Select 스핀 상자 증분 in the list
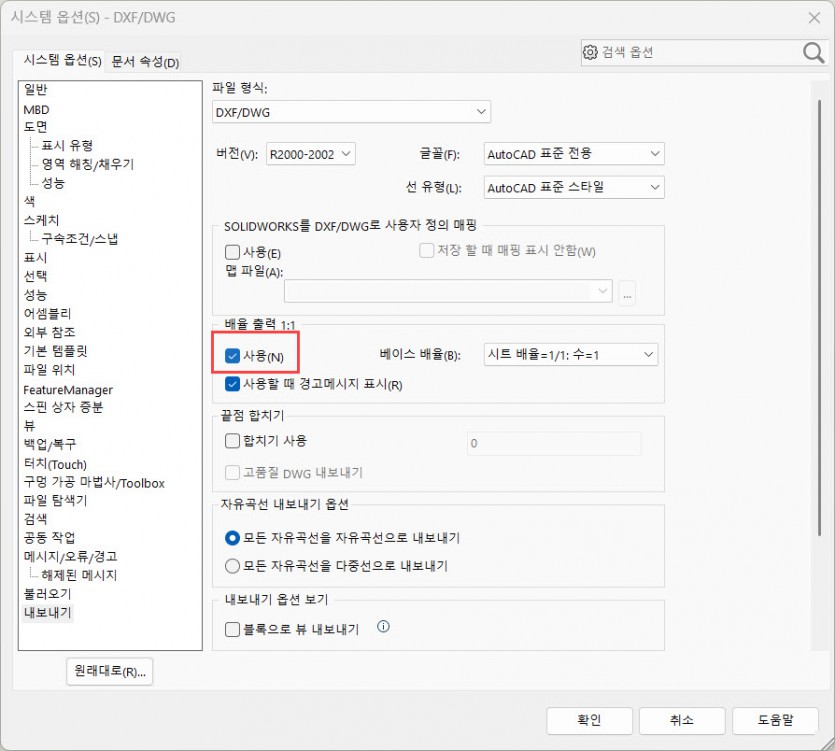 point(63,407)
